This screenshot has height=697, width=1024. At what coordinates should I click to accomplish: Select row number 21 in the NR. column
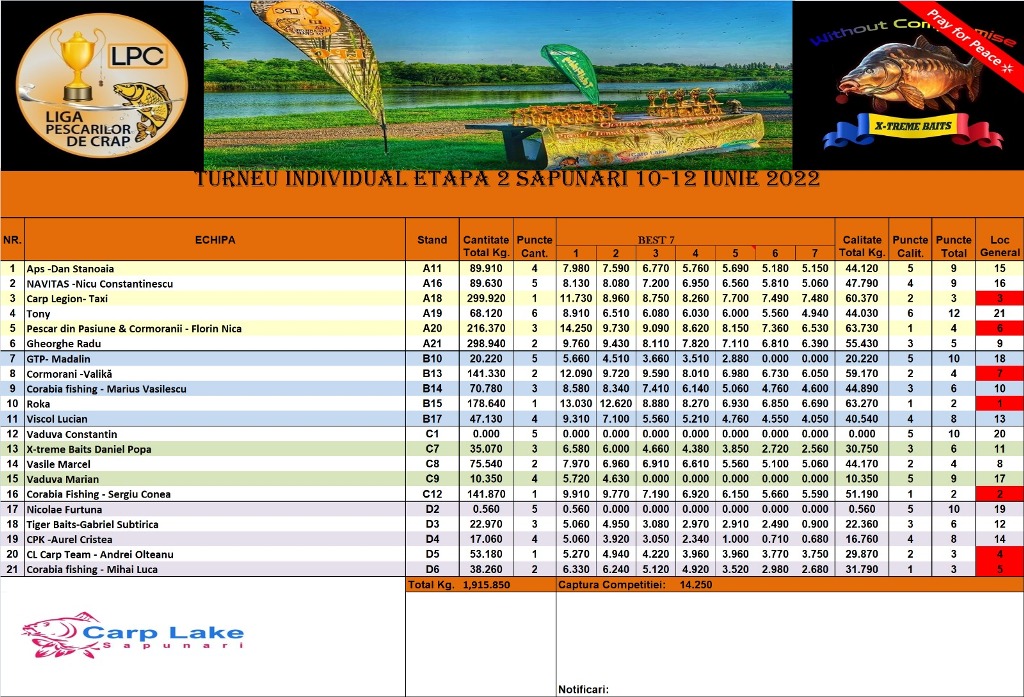coord(13,569)
